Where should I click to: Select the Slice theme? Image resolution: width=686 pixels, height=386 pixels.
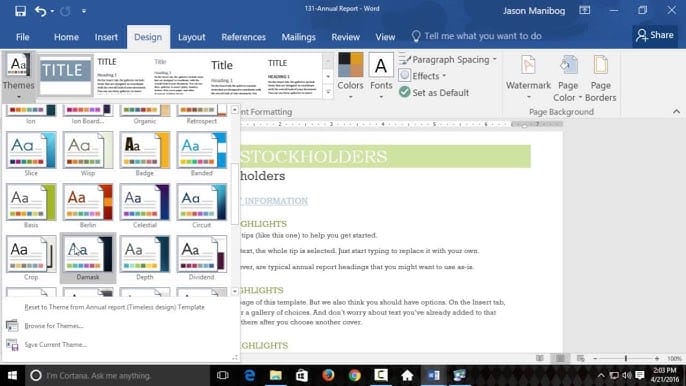(31, 154)
